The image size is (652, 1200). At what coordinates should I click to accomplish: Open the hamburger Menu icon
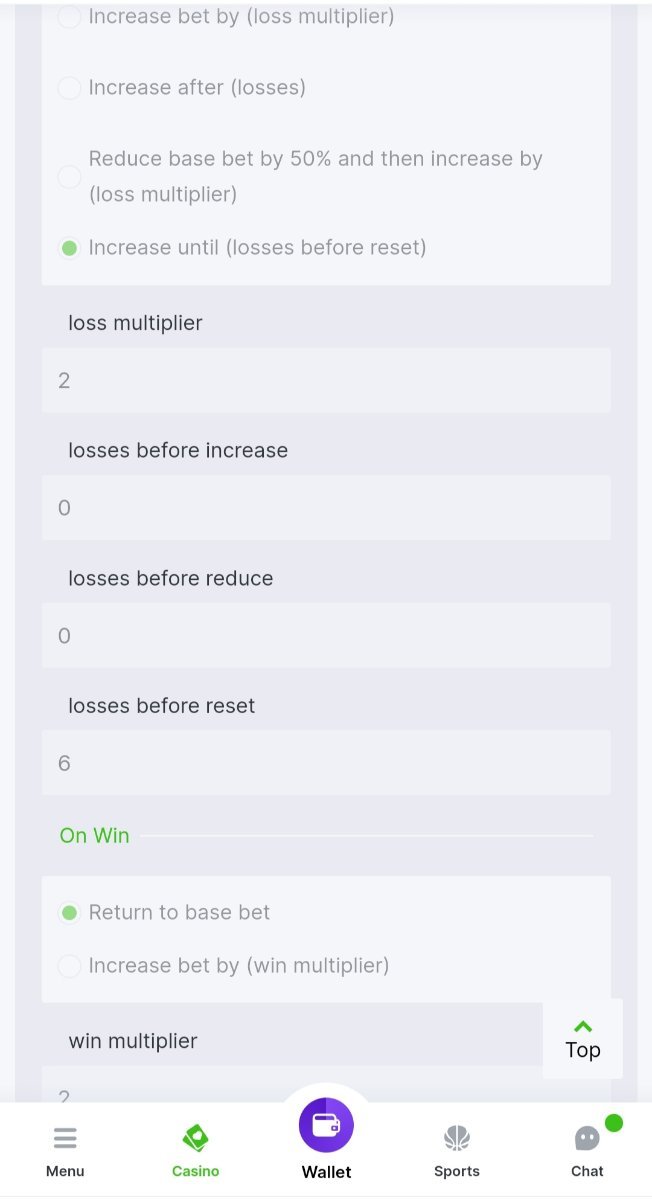coord(65,1138)
